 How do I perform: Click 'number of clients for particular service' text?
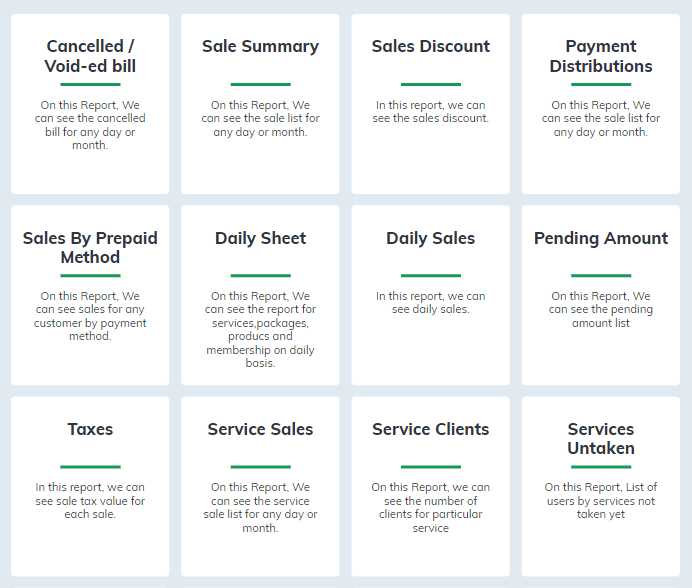coord(430,508)
